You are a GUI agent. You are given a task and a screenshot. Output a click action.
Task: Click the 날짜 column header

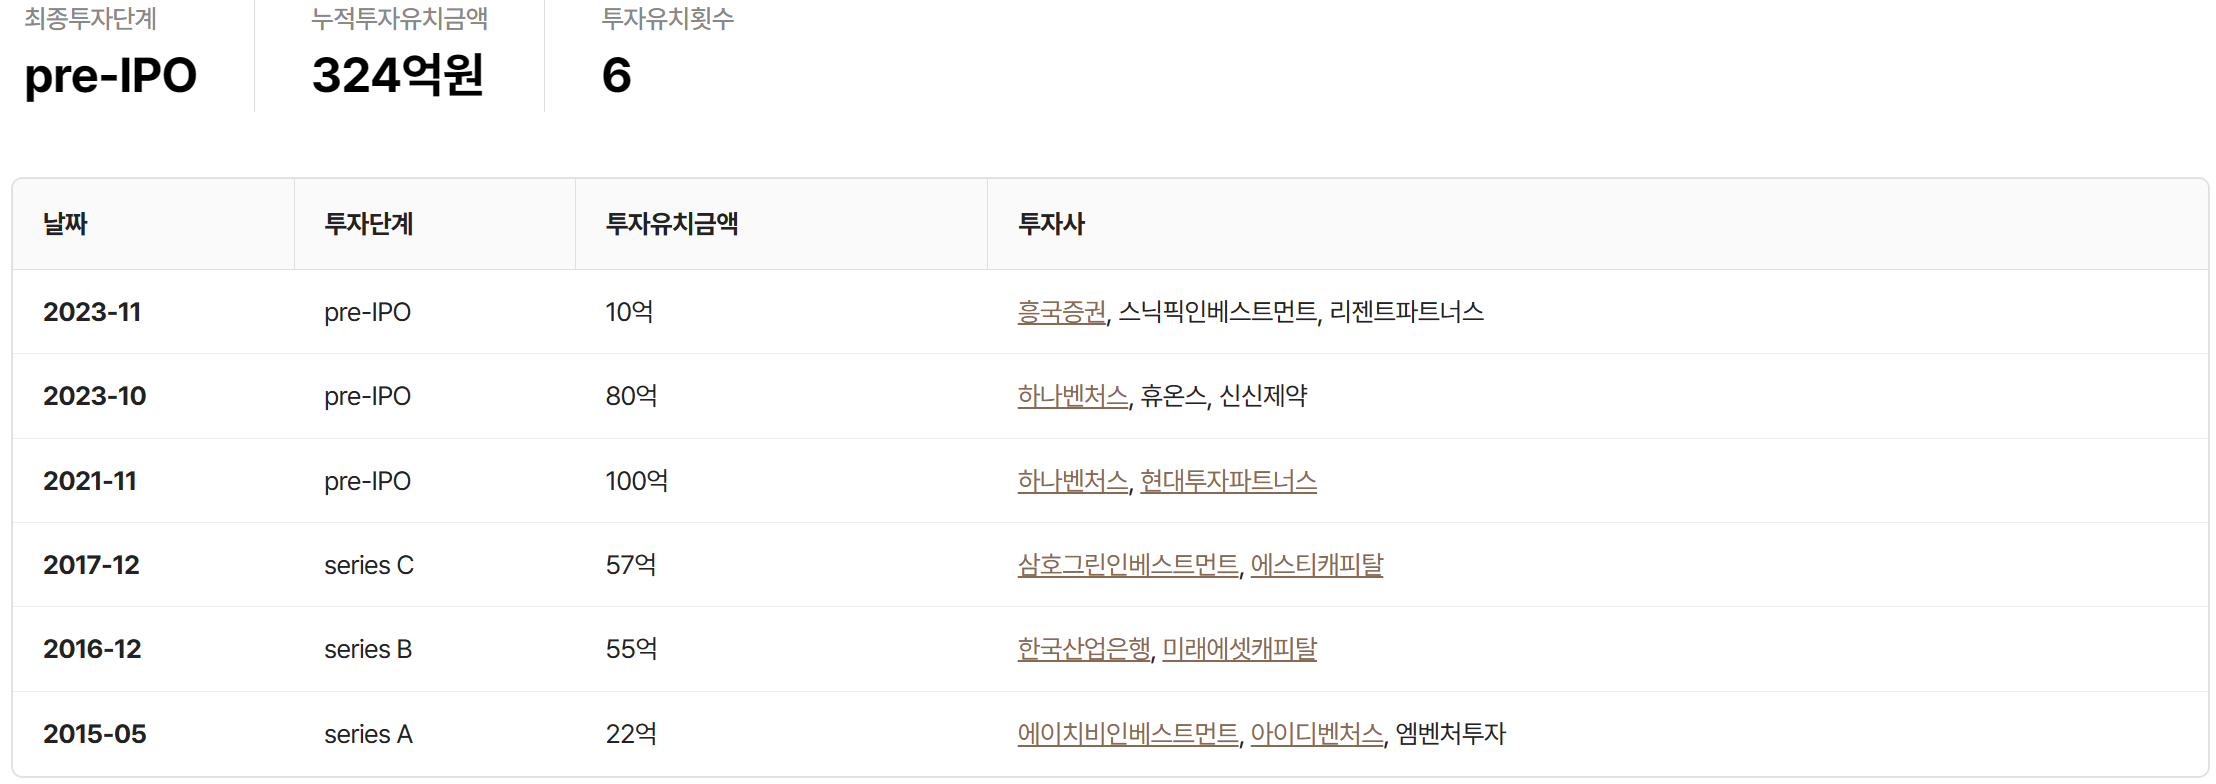65,224
